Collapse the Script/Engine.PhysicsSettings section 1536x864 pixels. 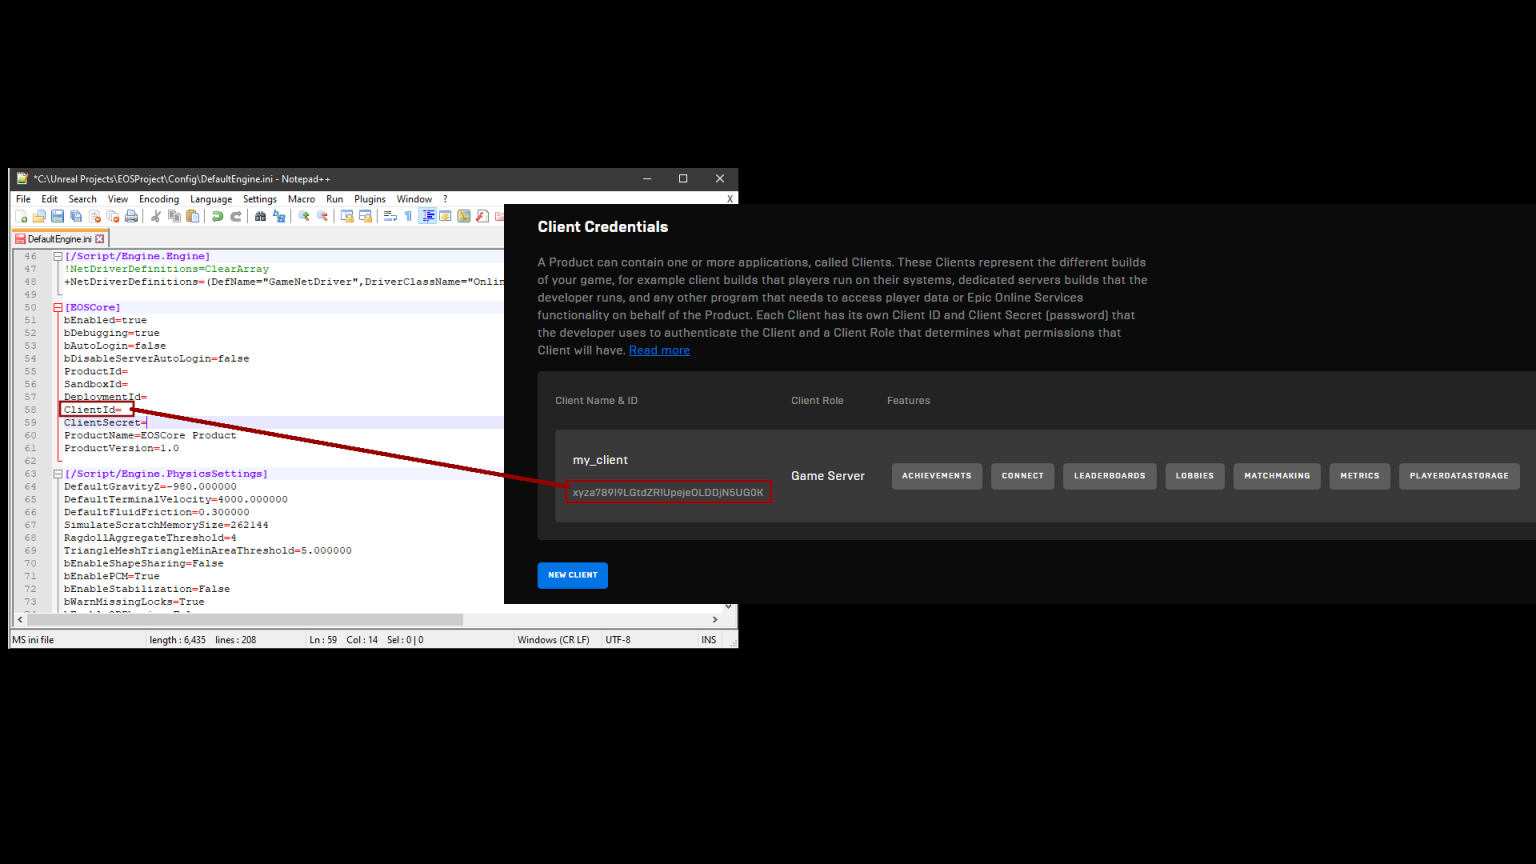[x=58, y=473]
